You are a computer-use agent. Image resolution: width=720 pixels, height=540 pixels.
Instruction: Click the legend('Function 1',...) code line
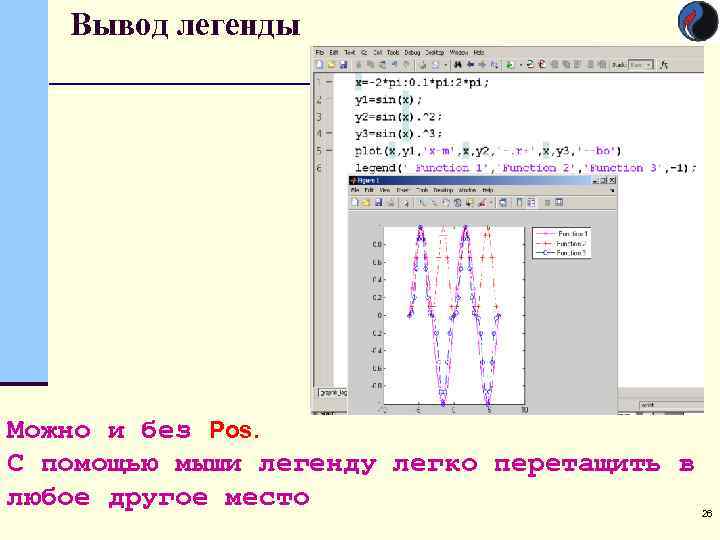pos(526,168)
